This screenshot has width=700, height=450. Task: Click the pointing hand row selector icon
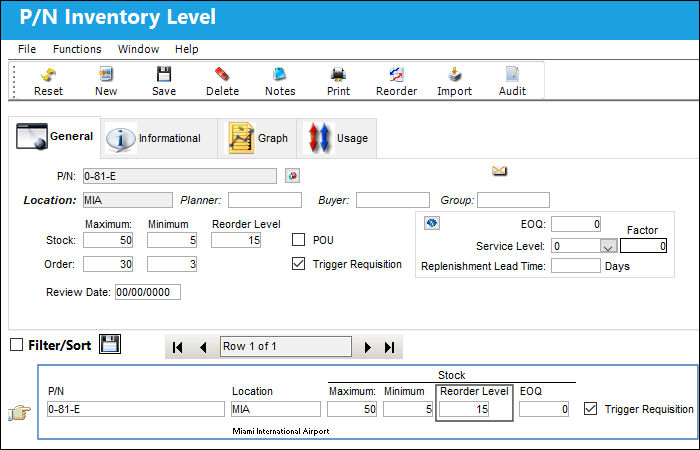(19, 412)
